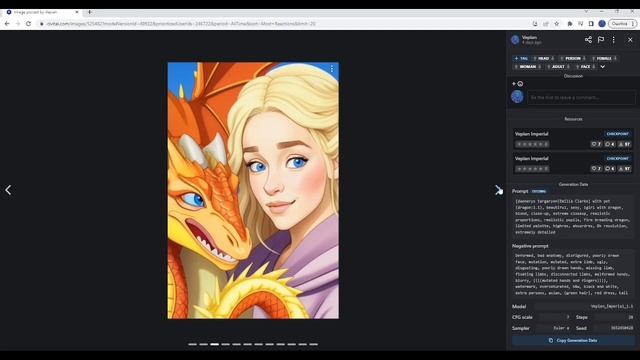This screenshot has height=360, width=640.
Task: Click the Copy Generation Data button
Action: point(573,340)
